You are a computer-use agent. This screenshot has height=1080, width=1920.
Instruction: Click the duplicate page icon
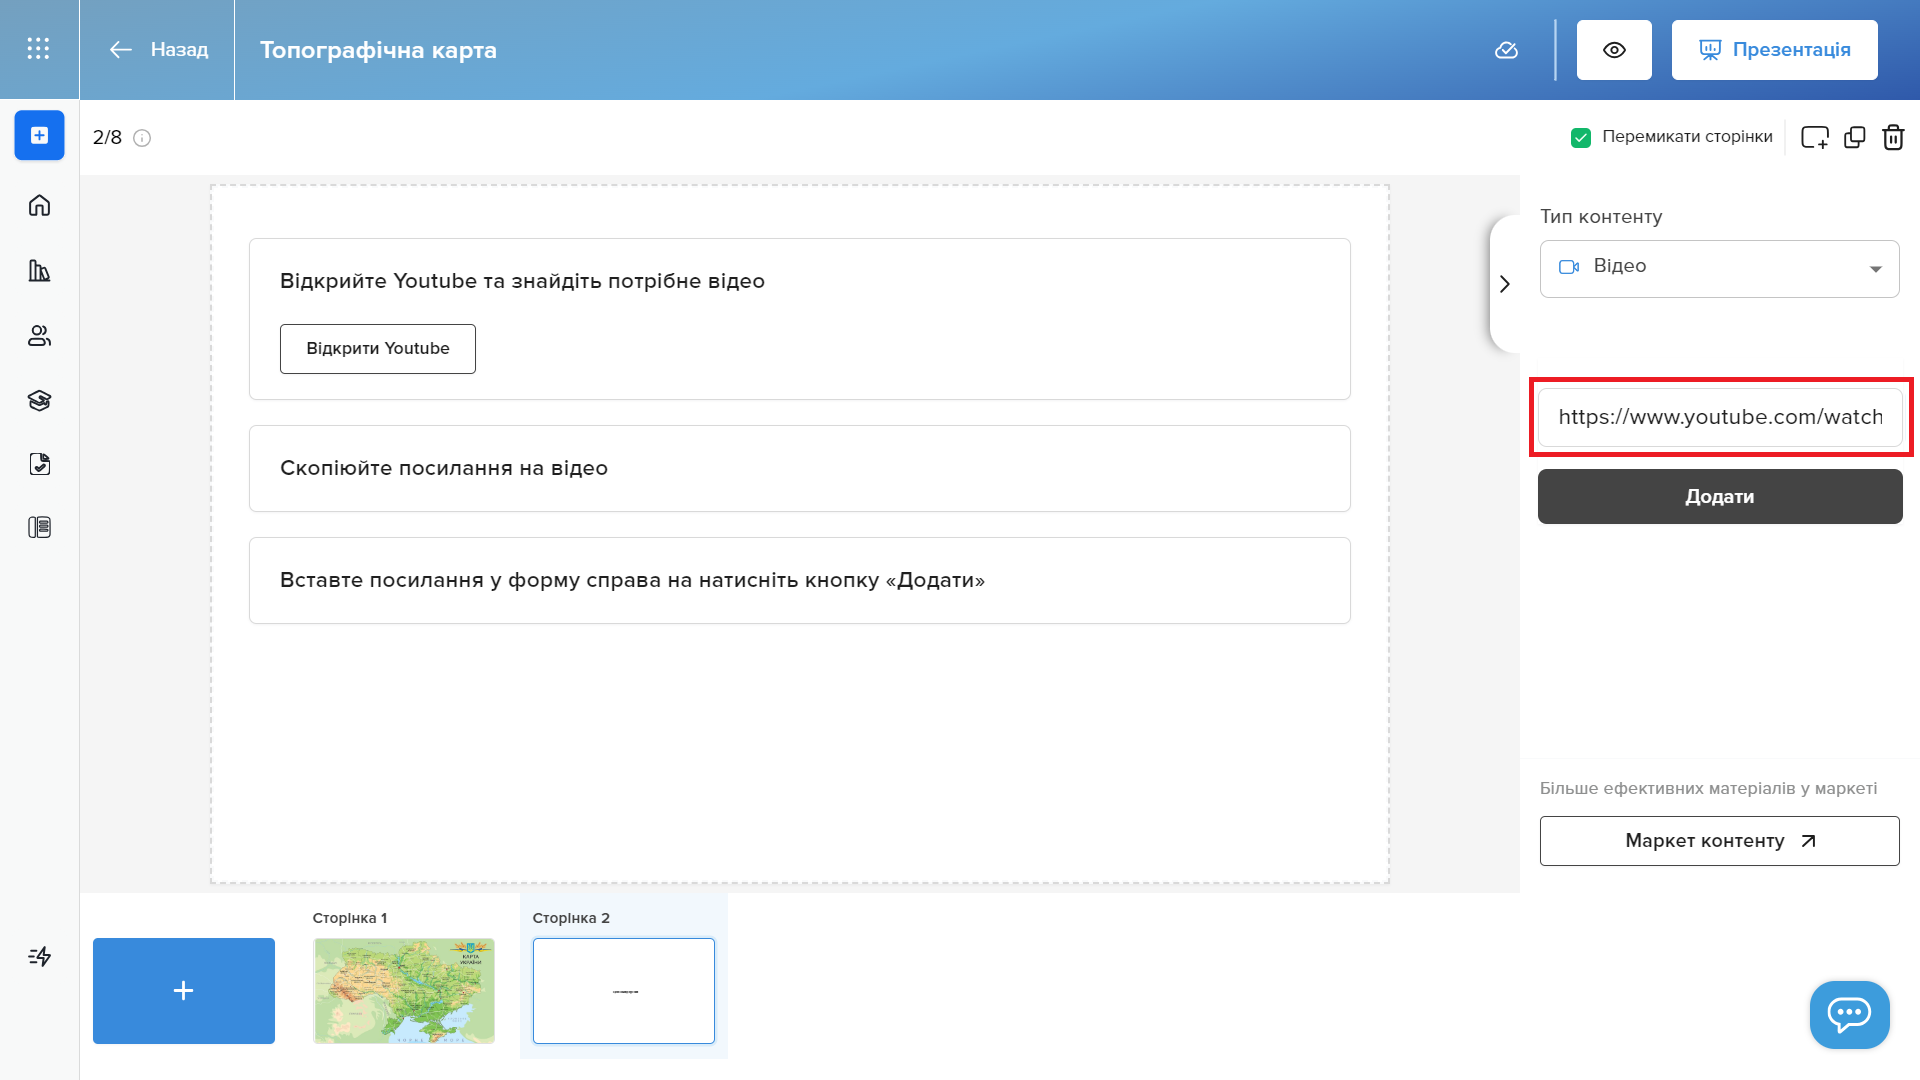click(1854, 137)
